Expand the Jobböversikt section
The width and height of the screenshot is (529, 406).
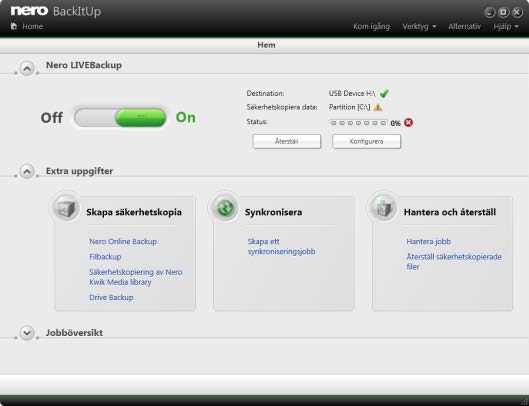[x=27, y=333]
